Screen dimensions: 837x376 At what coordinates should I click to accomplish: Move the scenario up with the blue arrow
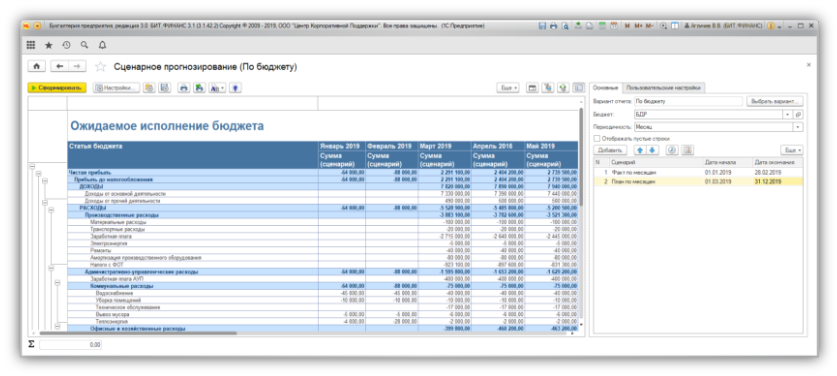pos(640,150)
